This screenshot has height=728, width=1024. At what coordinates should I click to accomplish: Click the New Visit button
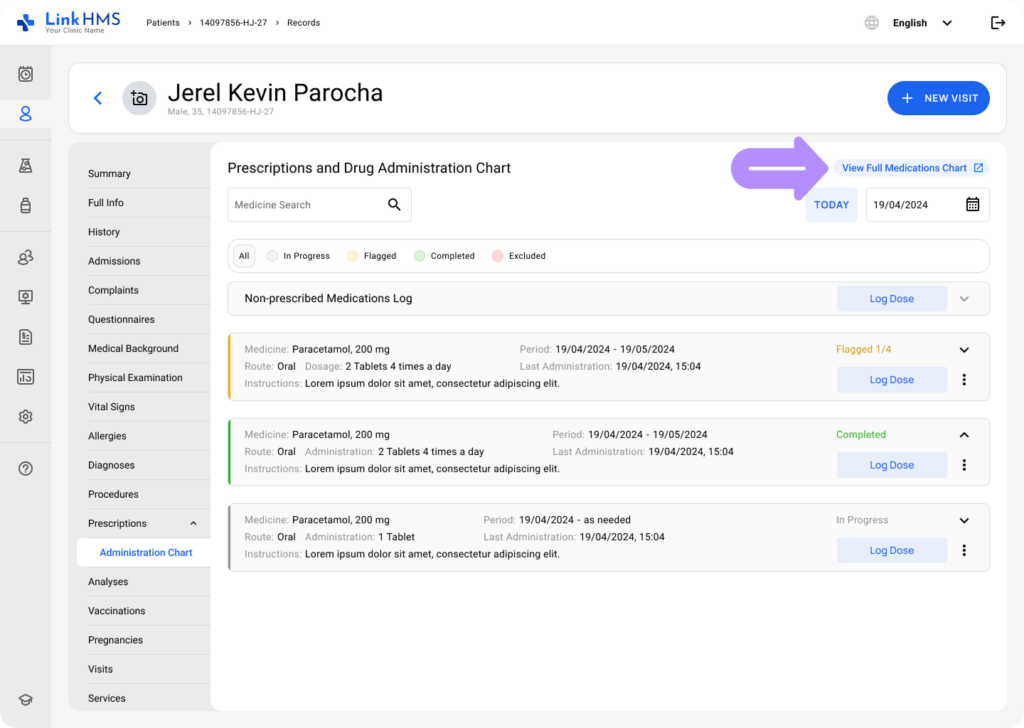coord(938,98)
